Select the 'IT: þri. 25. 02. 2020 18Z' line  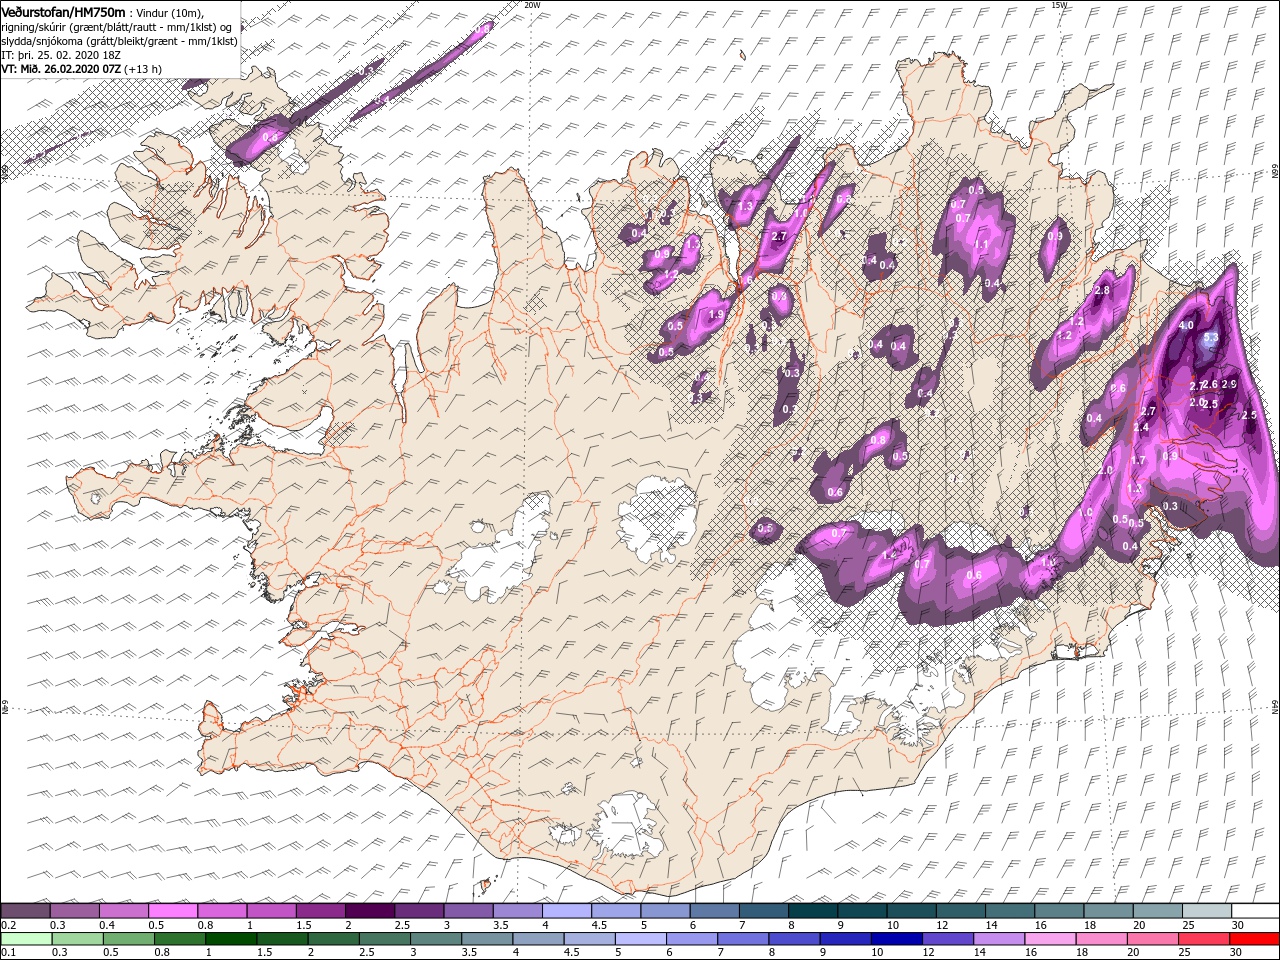coord(60,54)
